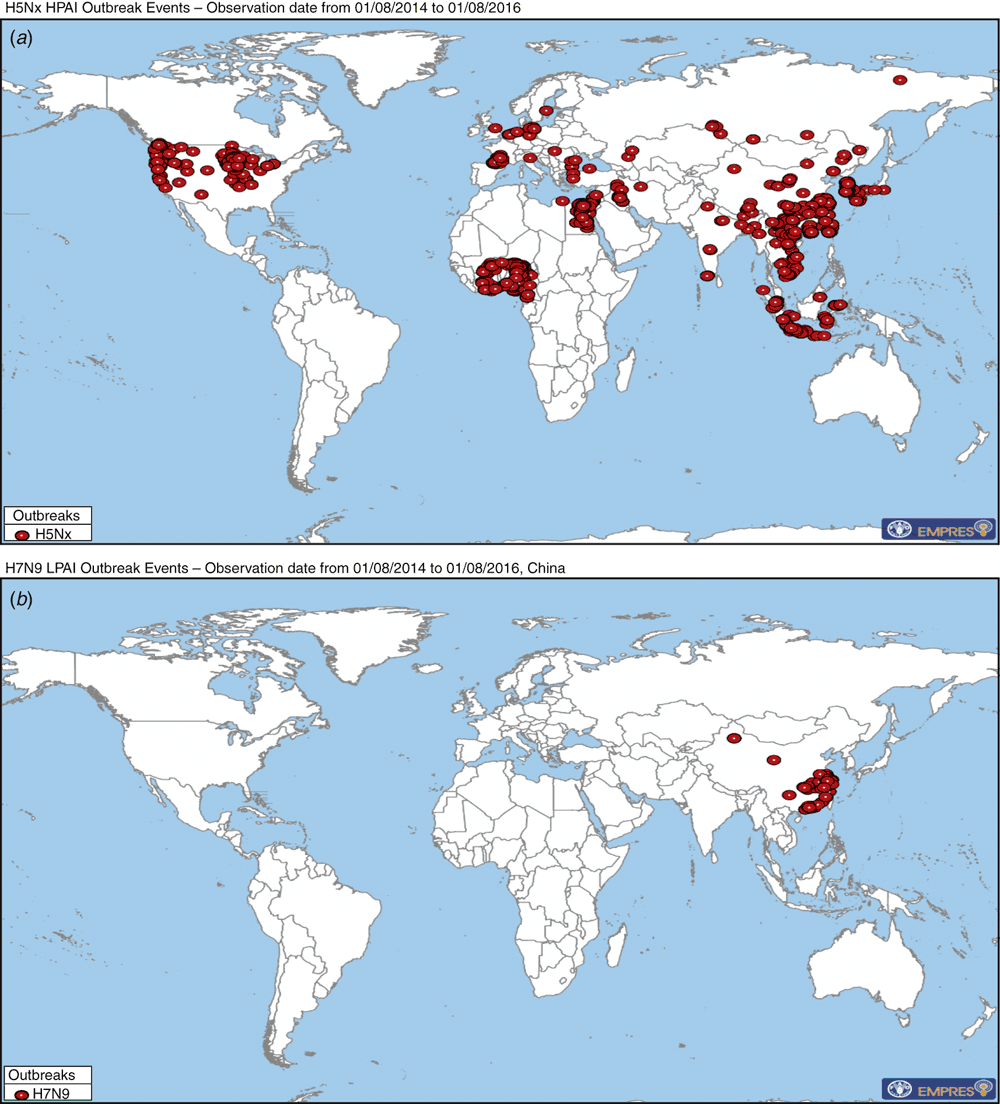Image resolution: width=1000 pixels, height=1104 pixels.
Task: Click the 'H5Nx' legend label
Action: click(x=54, y=534)
